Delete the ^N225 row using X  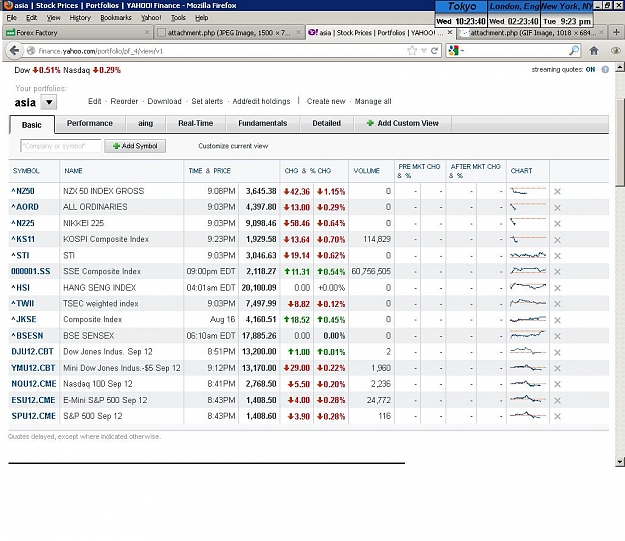[x=557, y=224]
